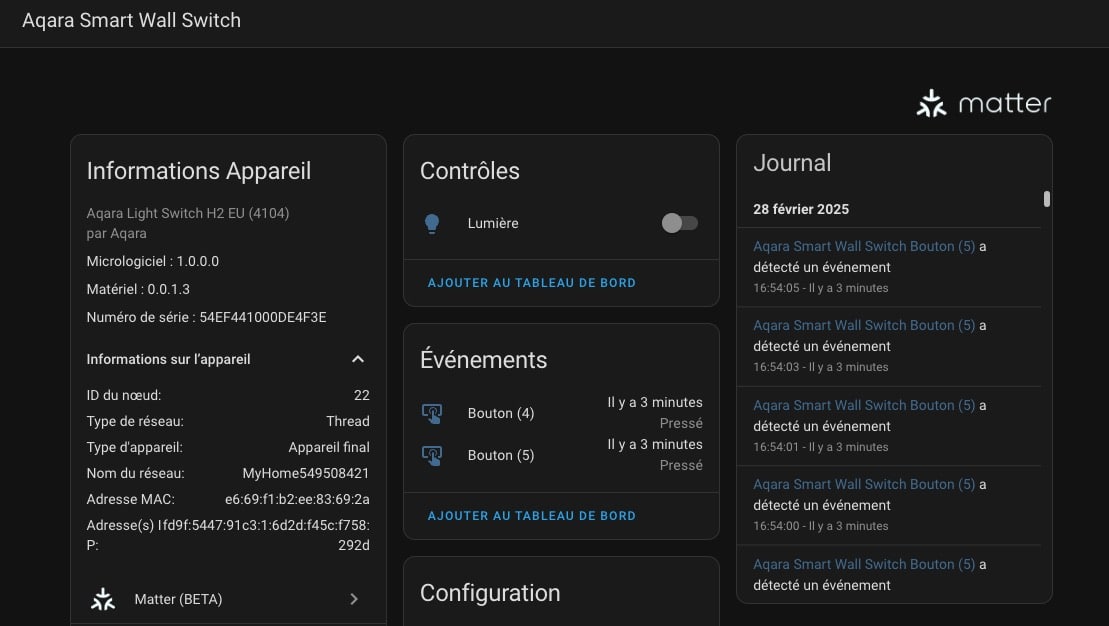Click the Contrôles card heading

(x=470, y=170)
